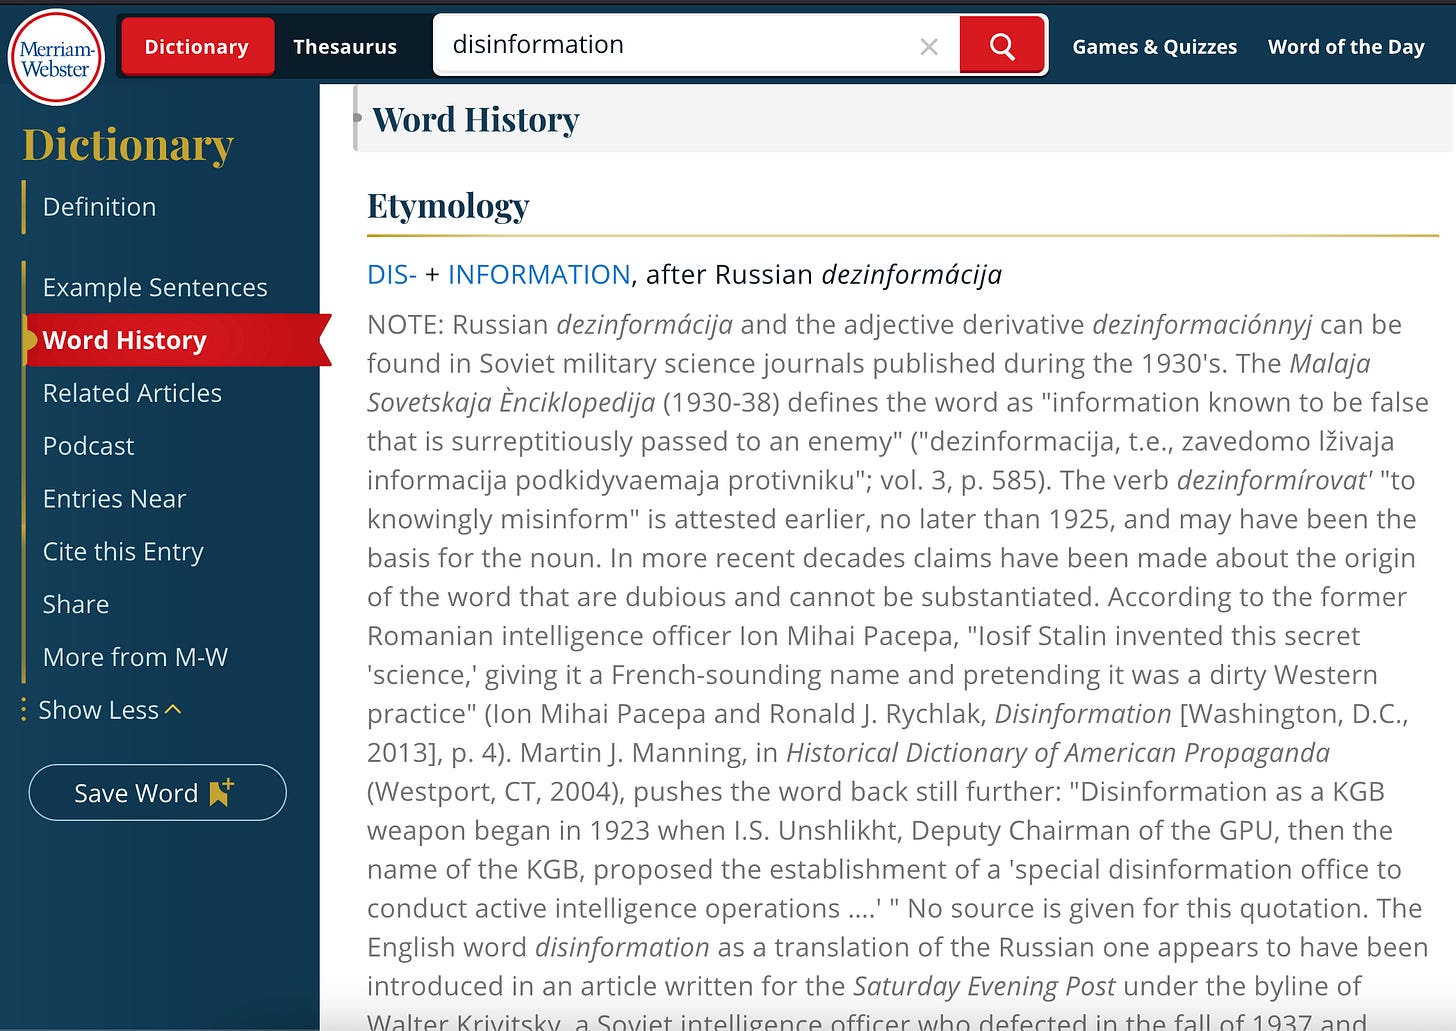Follow the INFORMATION etymology link

[x=539, y=274]
